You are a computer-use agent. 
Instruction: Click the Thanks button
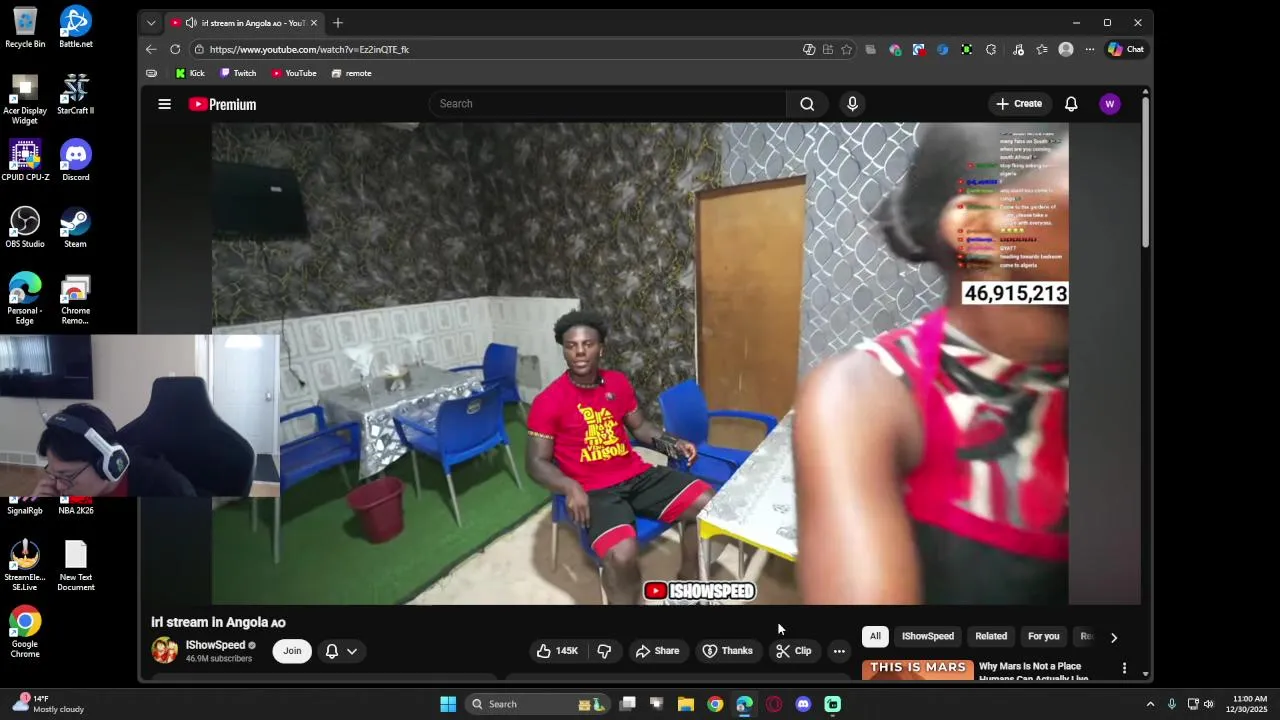coord(727,651)
